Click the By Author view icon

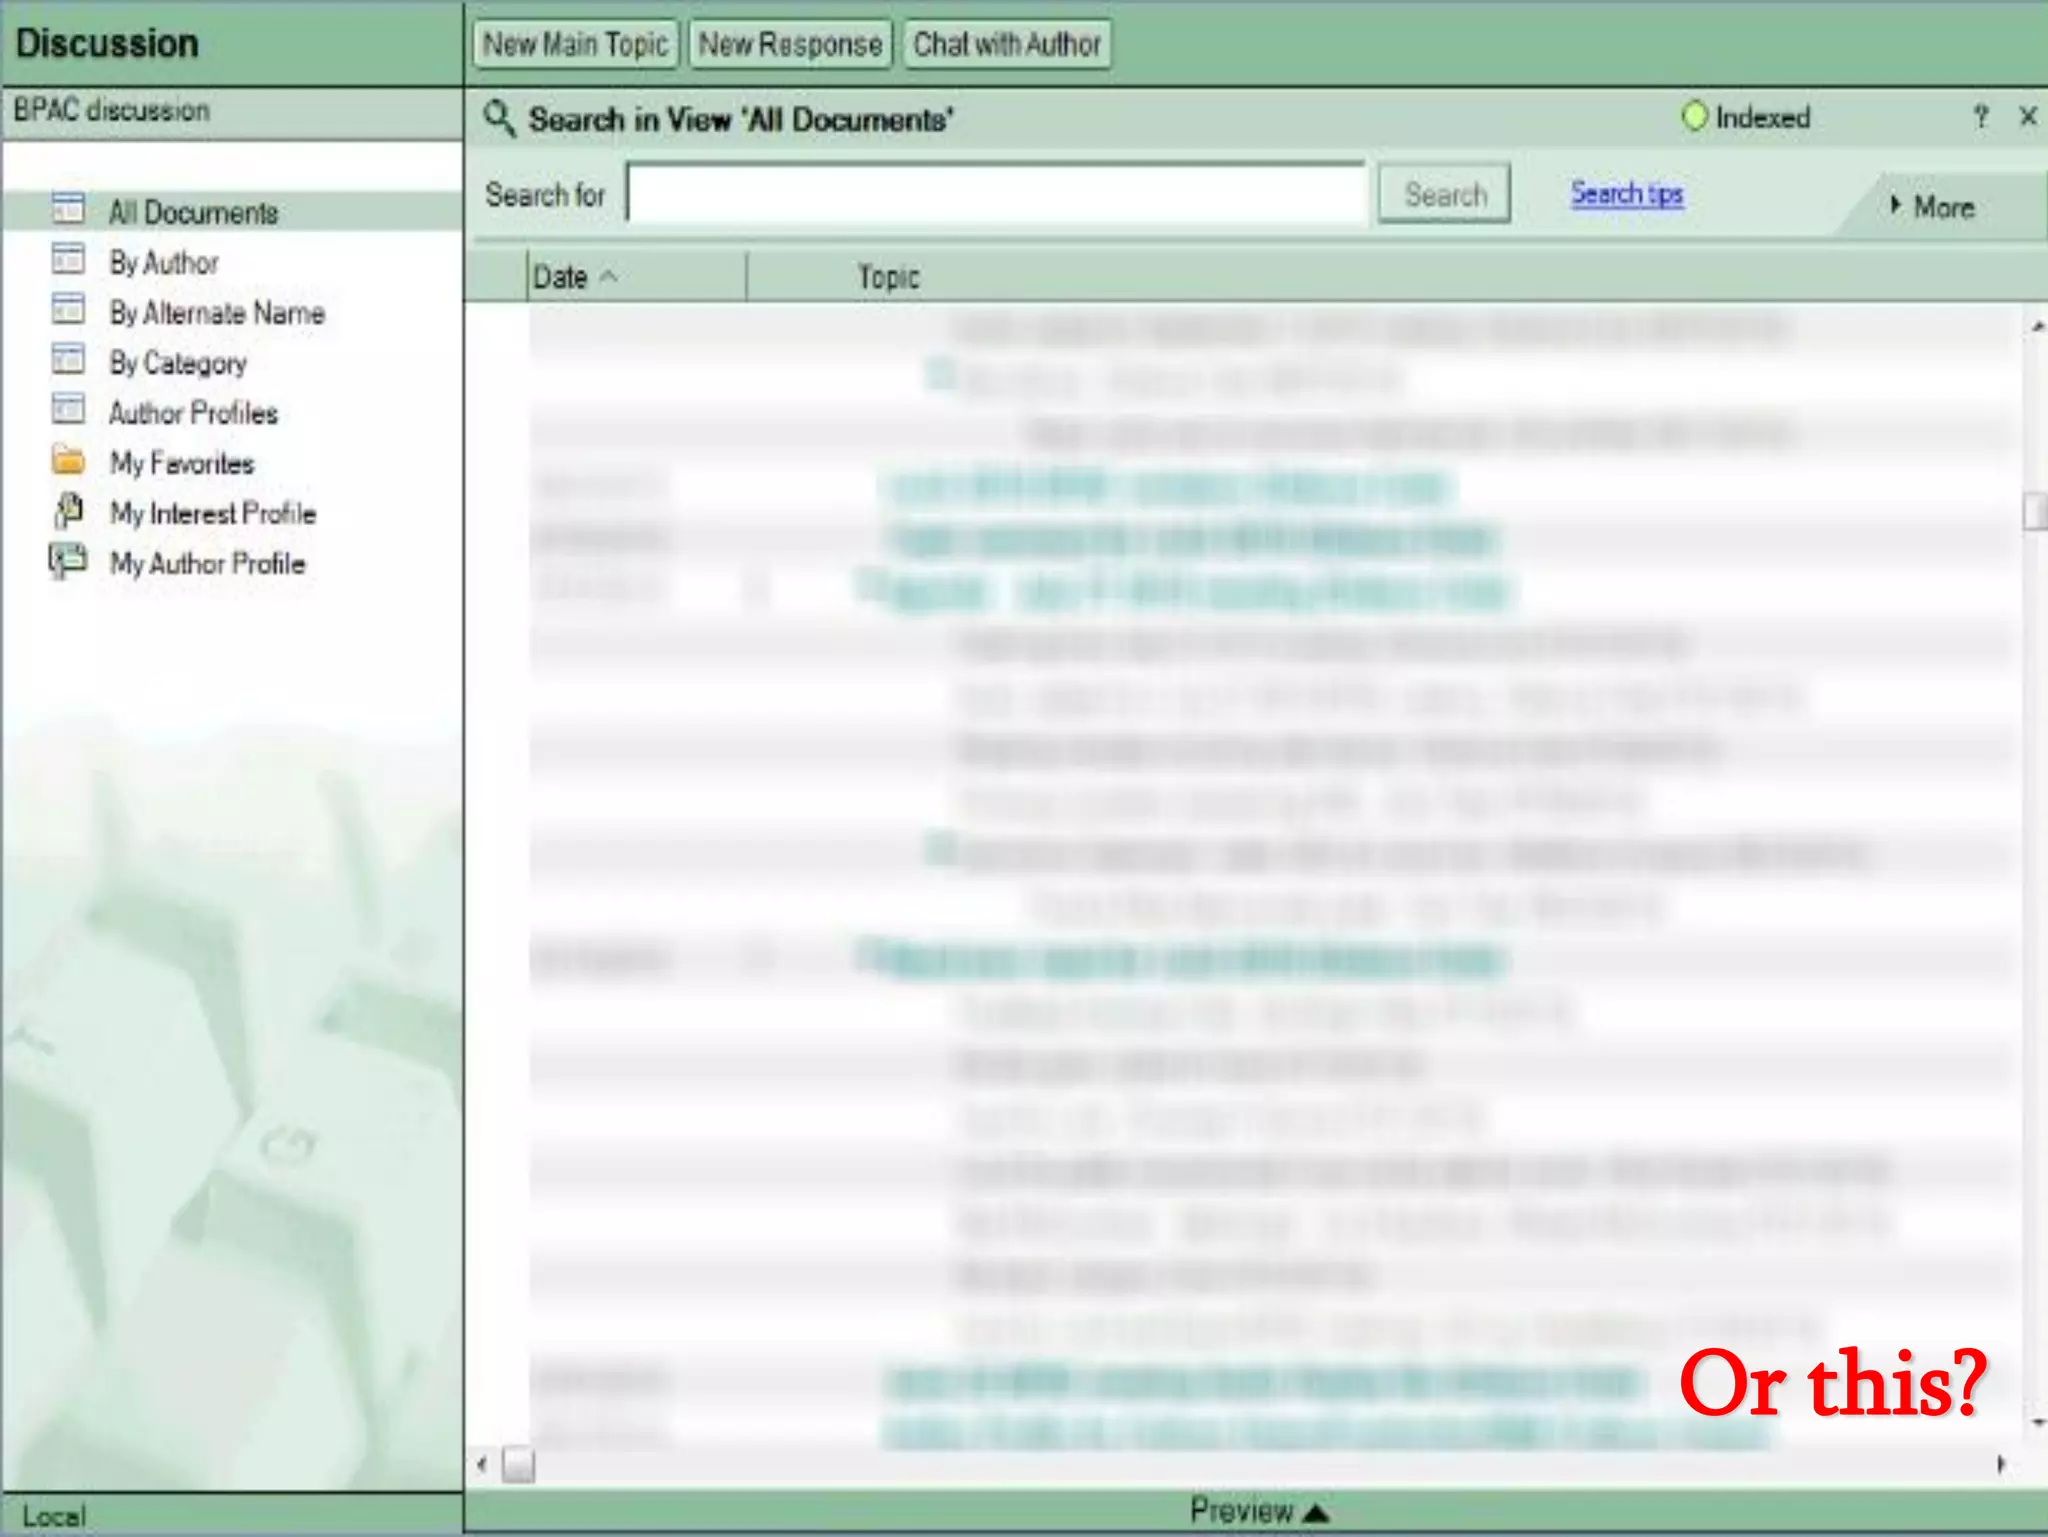(68, 259)
